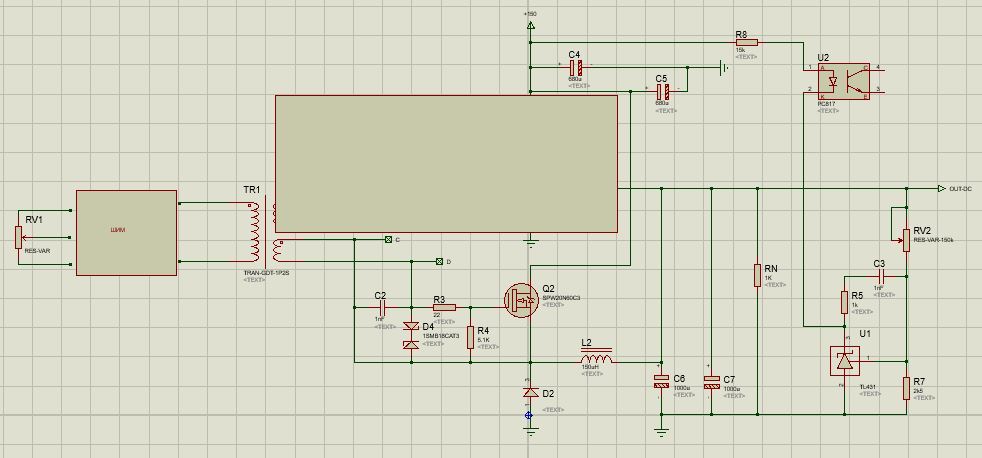The height and width of the screenshot is (458, 982).
Task: Click resistor R8 symbol
Action: click(747, 43)
